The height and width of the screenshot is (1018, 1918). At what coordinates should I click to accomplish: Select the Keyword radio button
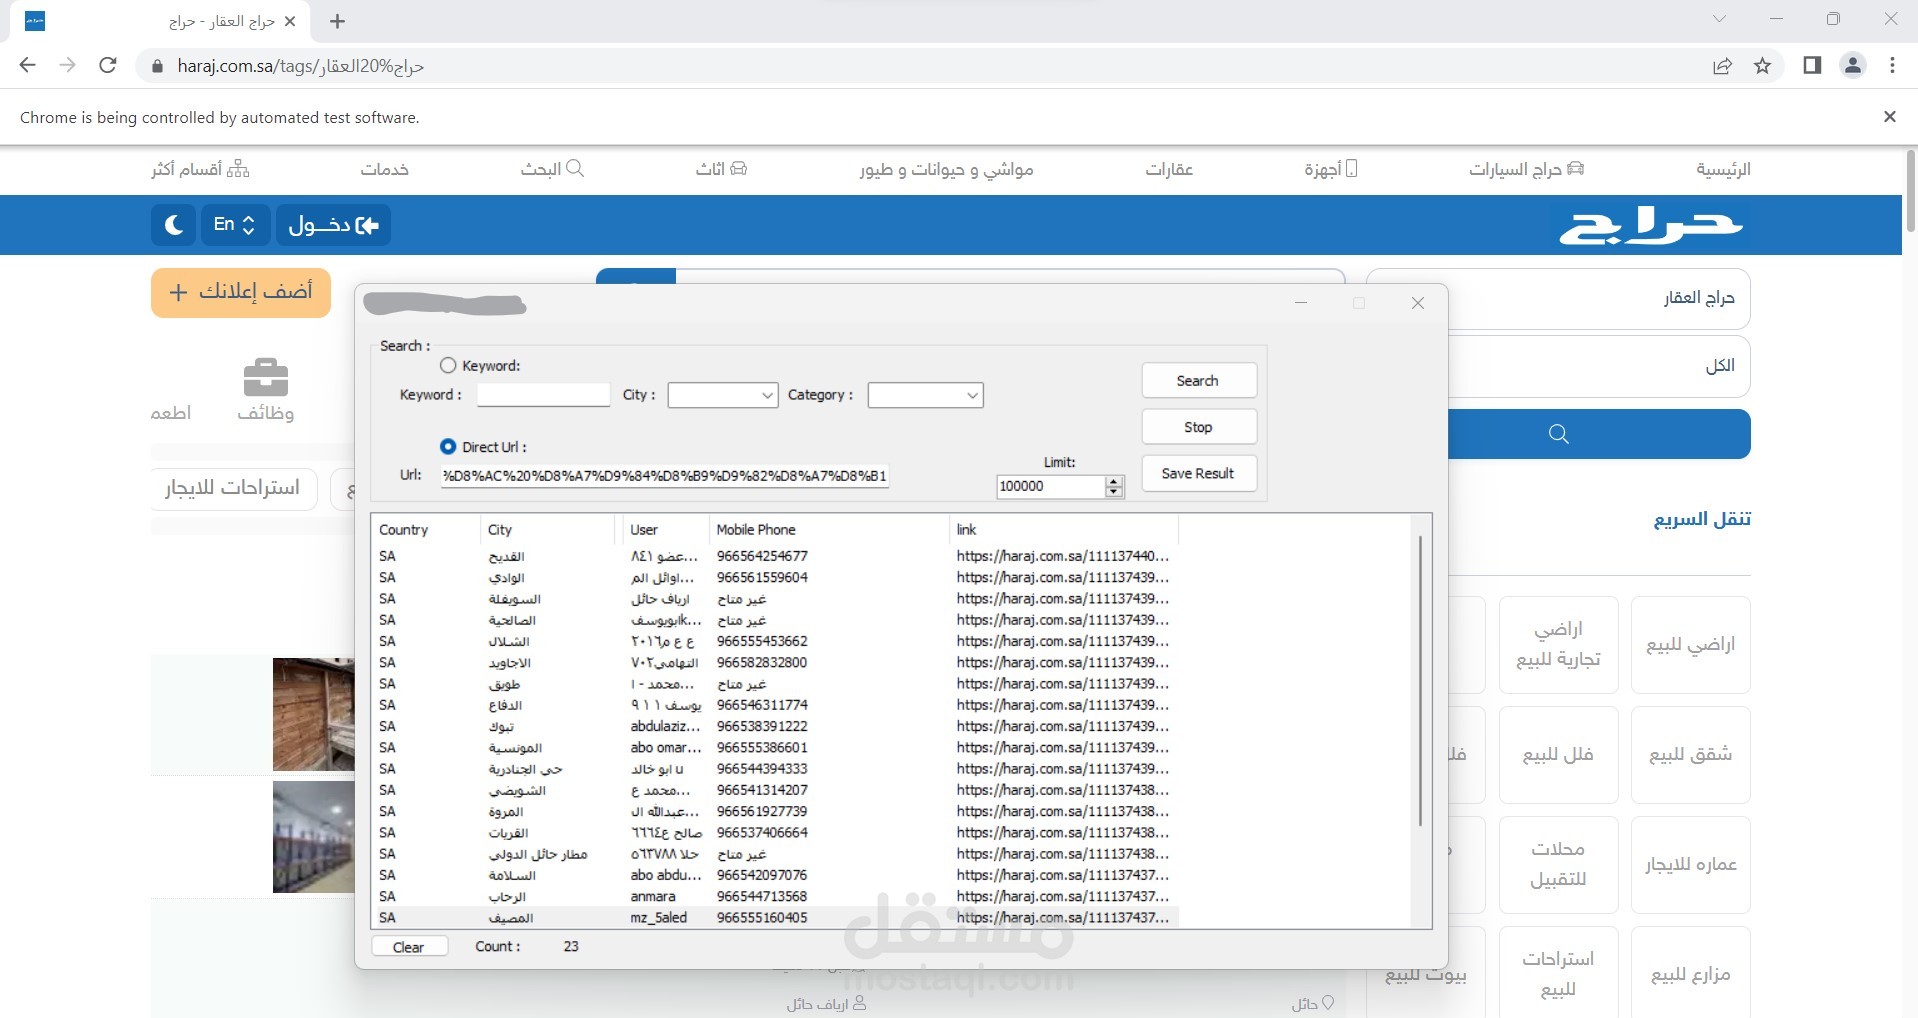pyautogui.click(x=448, y=366)
